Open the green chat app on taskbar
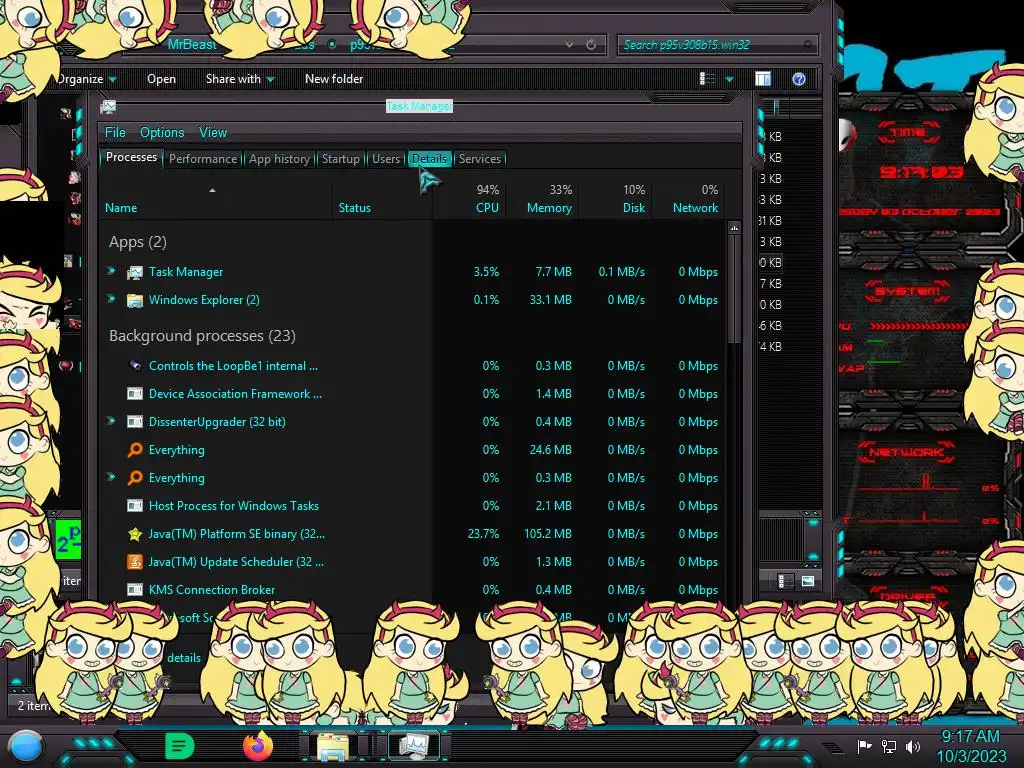Screen dimensions: 1024x768 180,746
